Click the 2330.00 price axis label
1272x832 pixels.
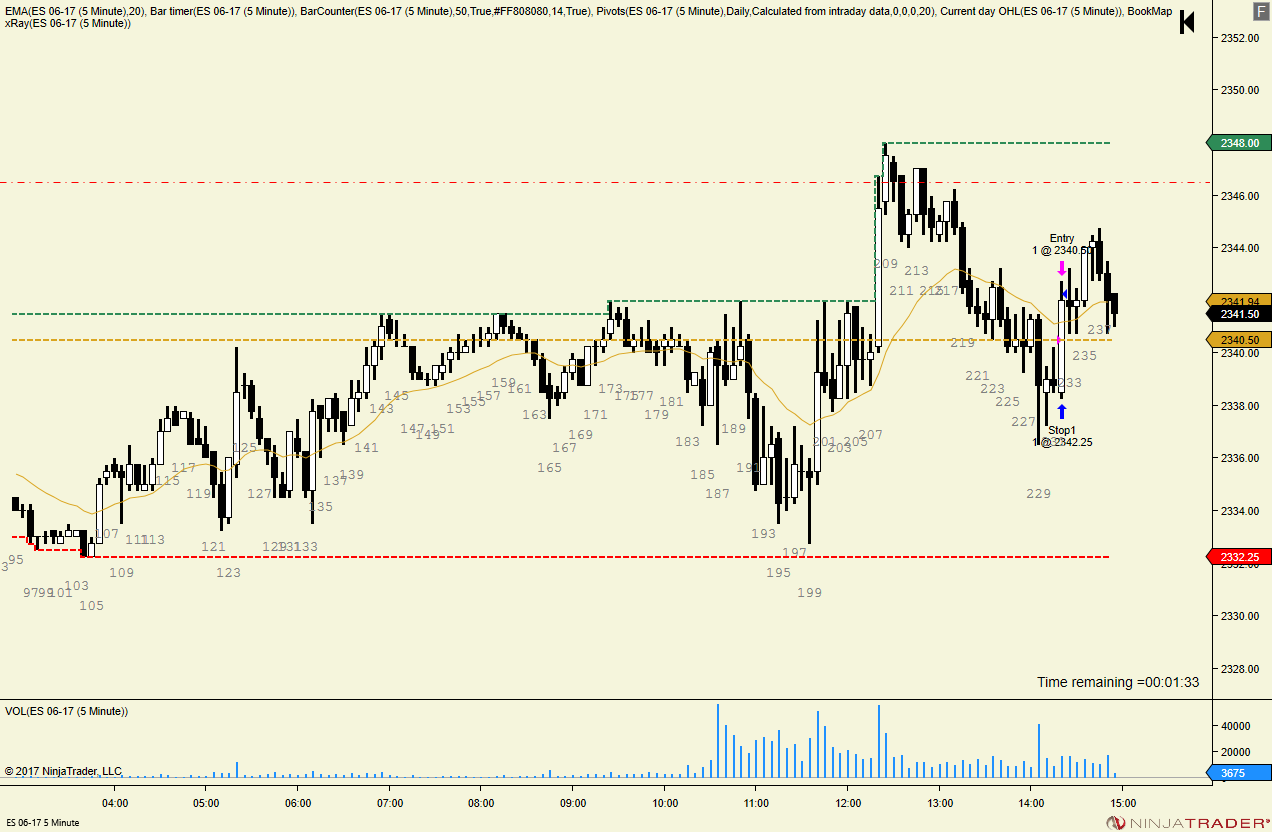(x=1240, y=616)
